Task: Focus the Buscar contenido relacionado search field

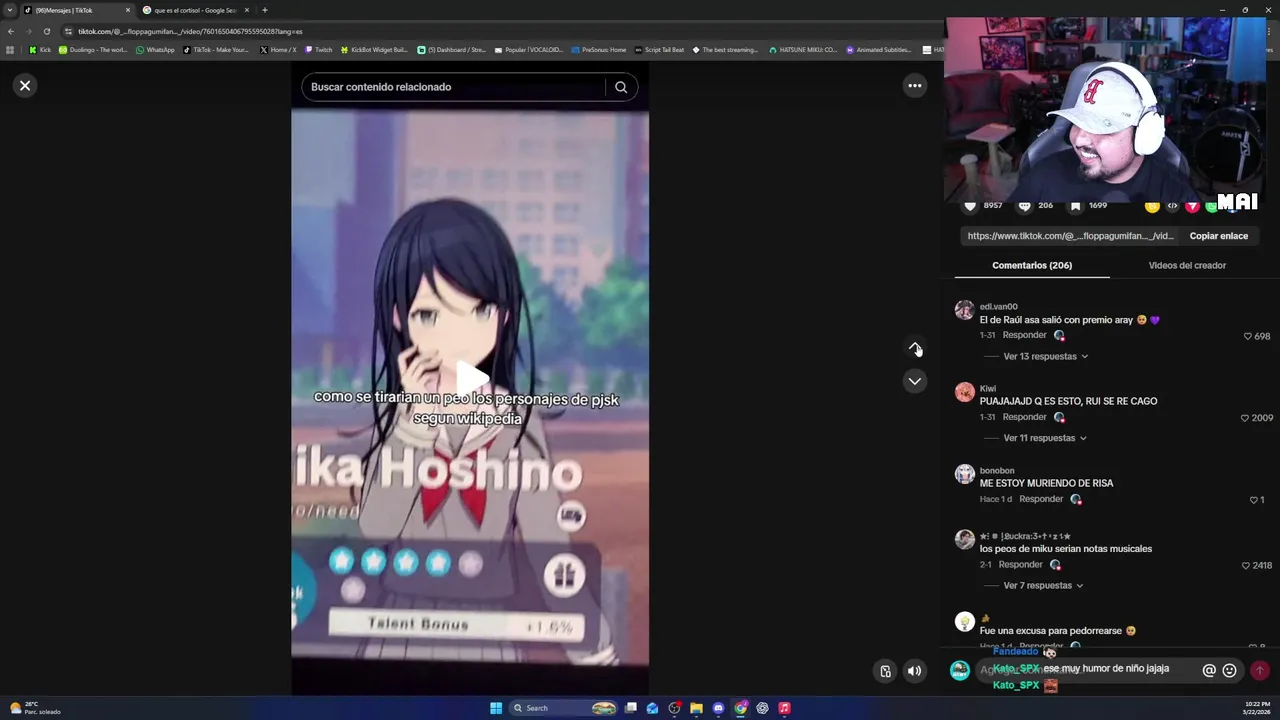Action: coord(455,87)
